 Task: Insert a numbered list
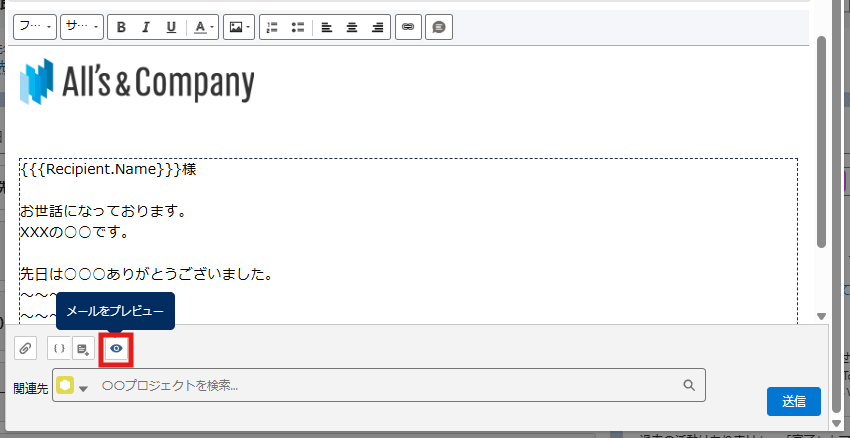tap(272, 27)
